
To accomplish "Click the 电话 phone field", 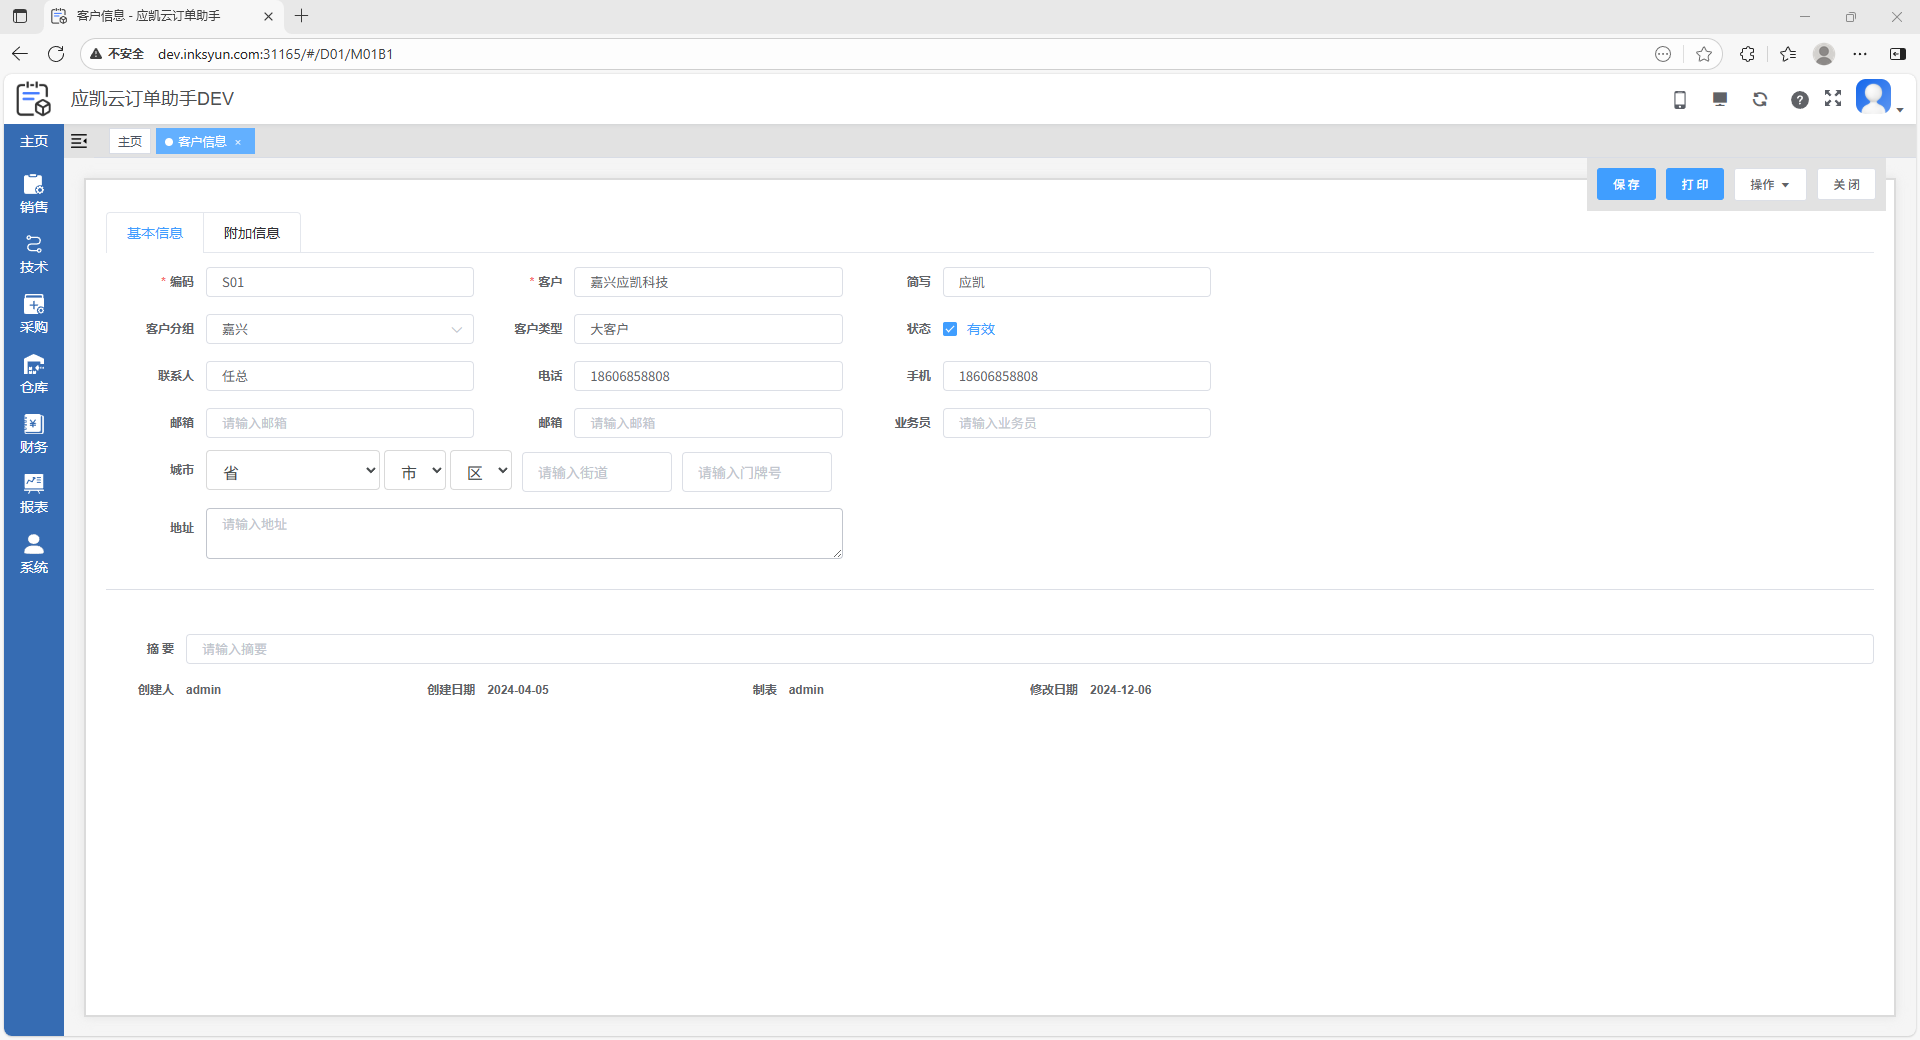I will 708,376.
